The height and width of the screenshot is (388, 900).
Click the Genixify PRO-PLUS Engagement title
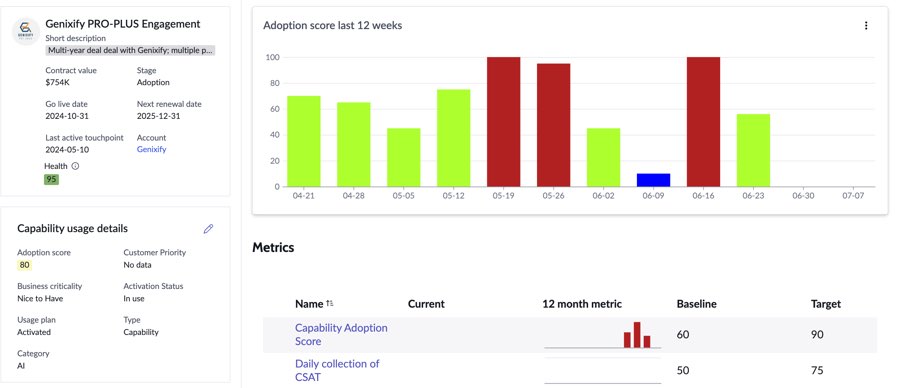tap(123, 24)
